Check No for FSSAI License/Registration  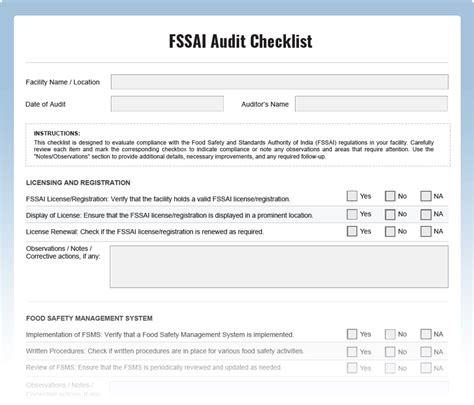390,196
